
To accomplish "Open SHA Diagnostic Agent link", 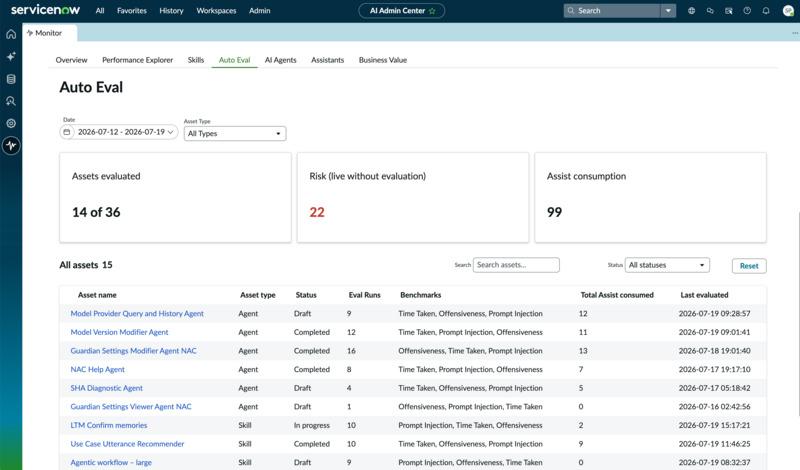I will [x=107, y=388].
